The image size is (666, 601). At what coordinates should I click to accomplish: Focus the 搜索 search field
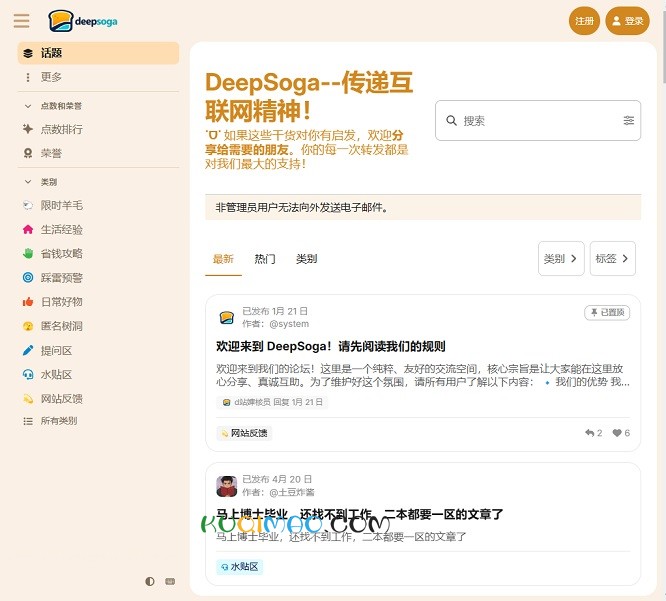538,121
